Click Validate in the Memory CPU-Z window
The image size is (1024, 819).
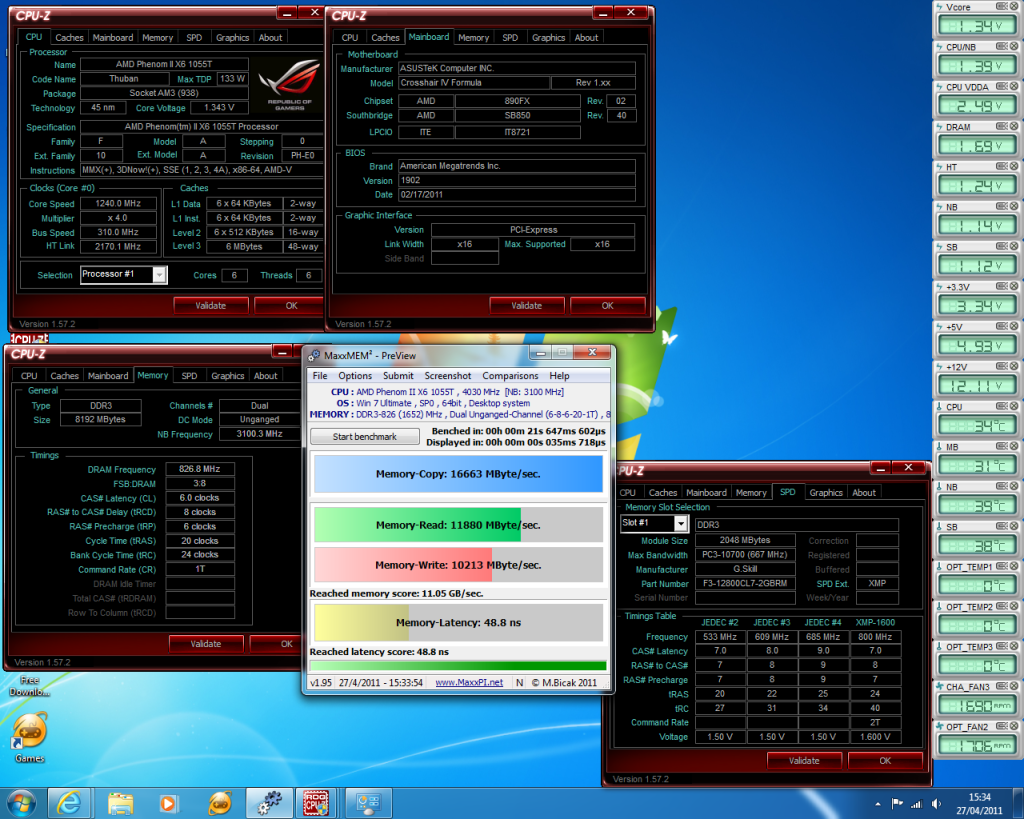(x=206, y=643)
